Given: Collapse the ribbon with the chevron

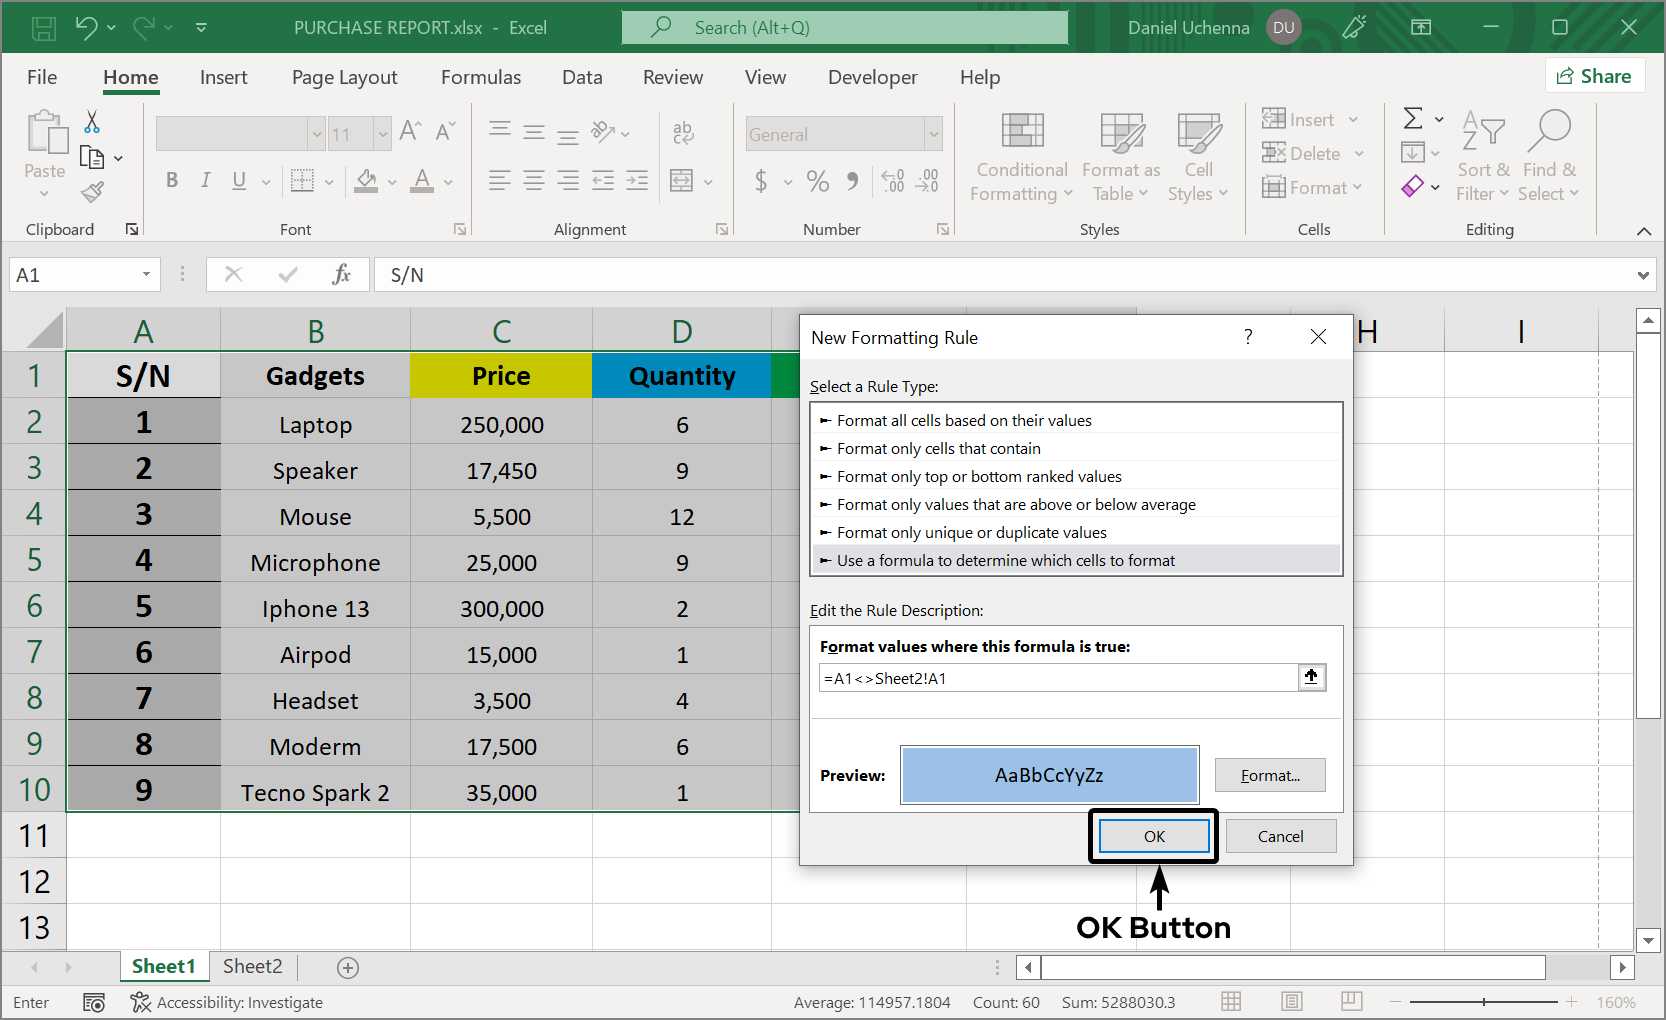Looking at the screenshot, I should [x=1643, y=231].
